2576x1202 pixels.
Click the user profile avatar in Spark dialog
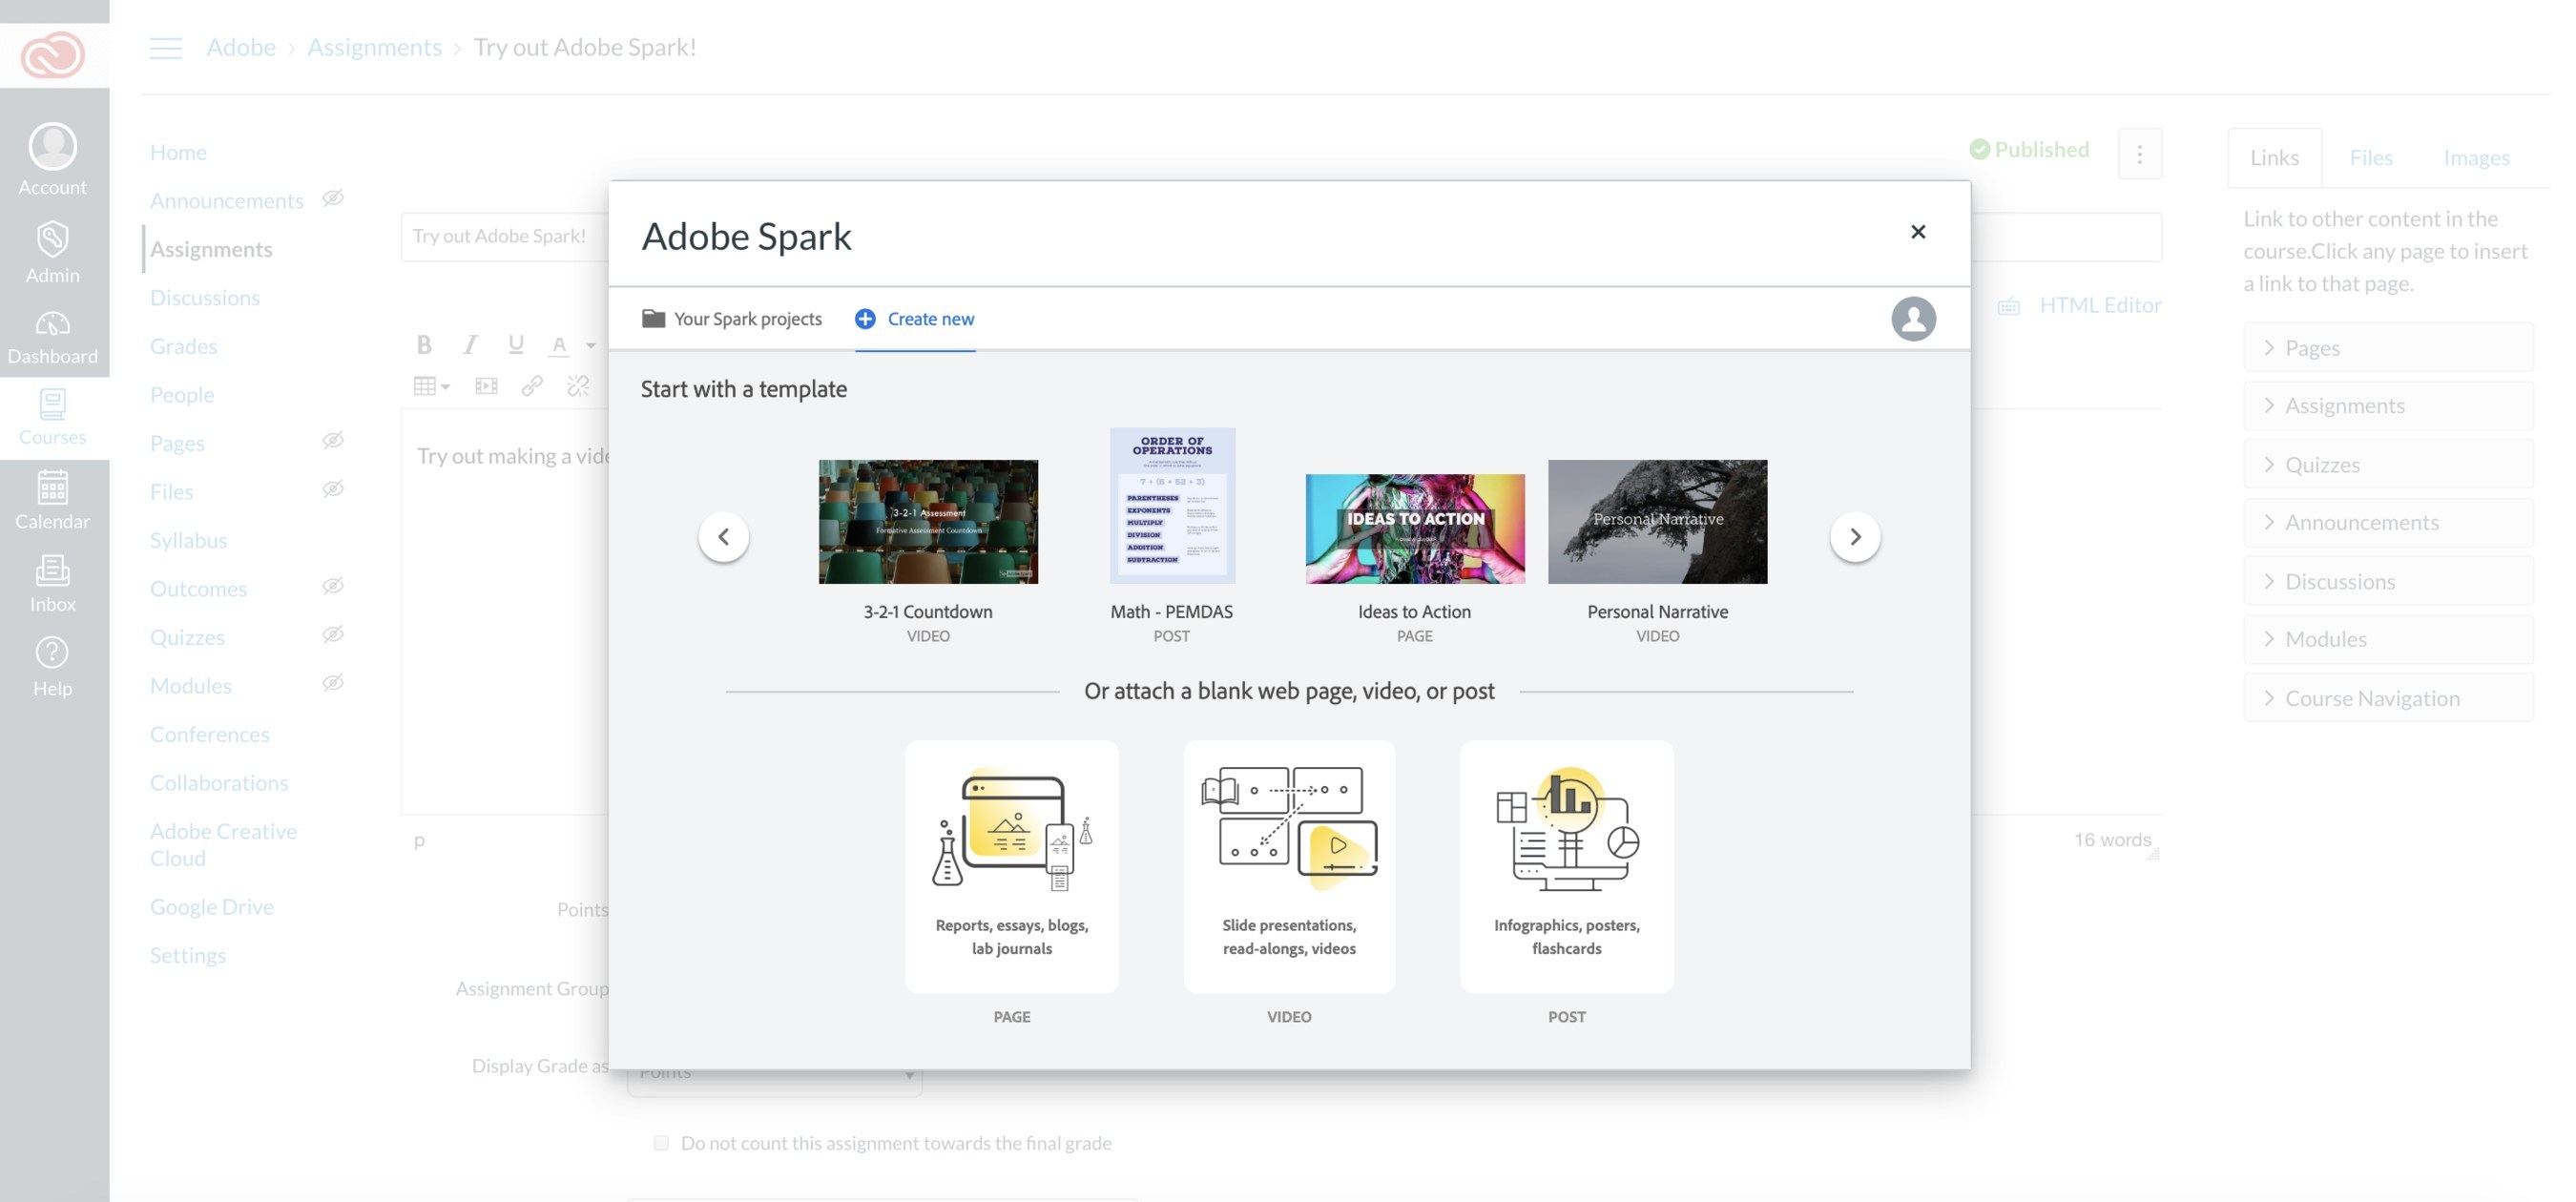tap(1912, 319)
